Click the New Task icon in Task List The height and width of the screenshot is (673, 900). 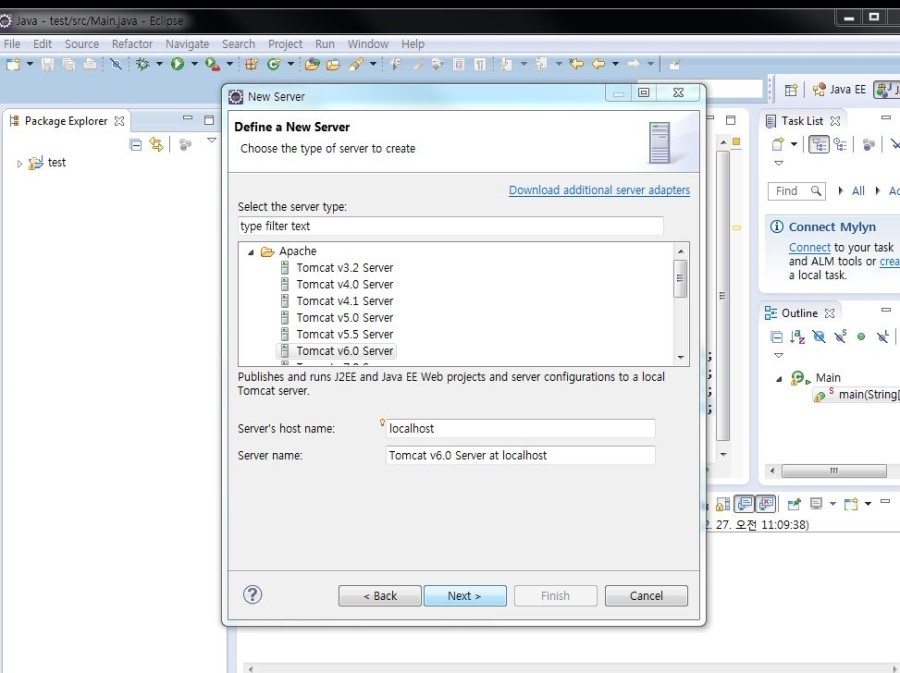click(778, 145)
